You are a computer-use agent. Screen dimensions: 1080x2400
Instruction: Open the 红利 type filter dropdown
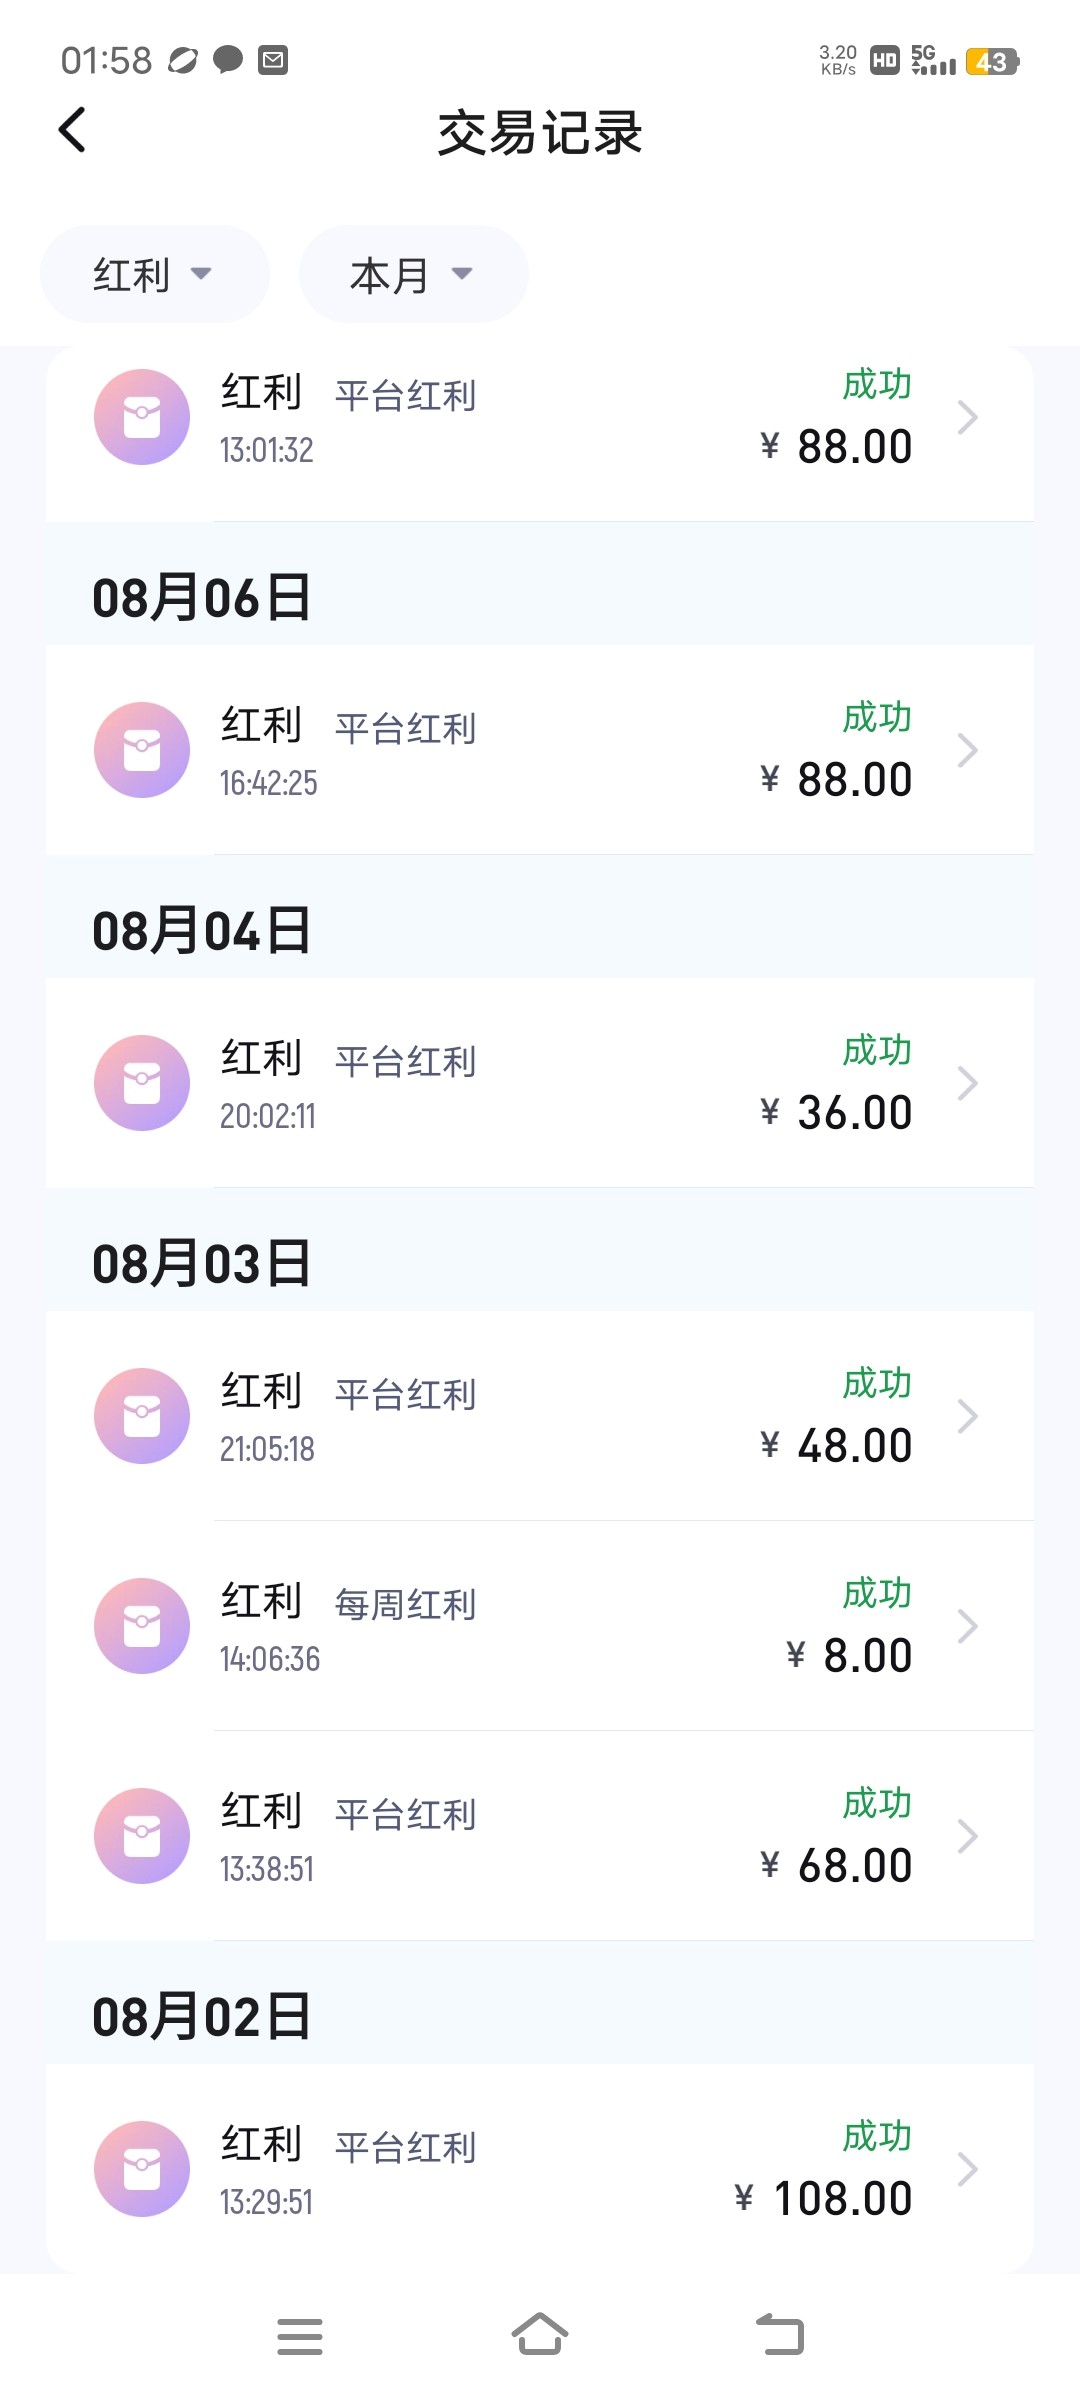[x=154, y=274]
